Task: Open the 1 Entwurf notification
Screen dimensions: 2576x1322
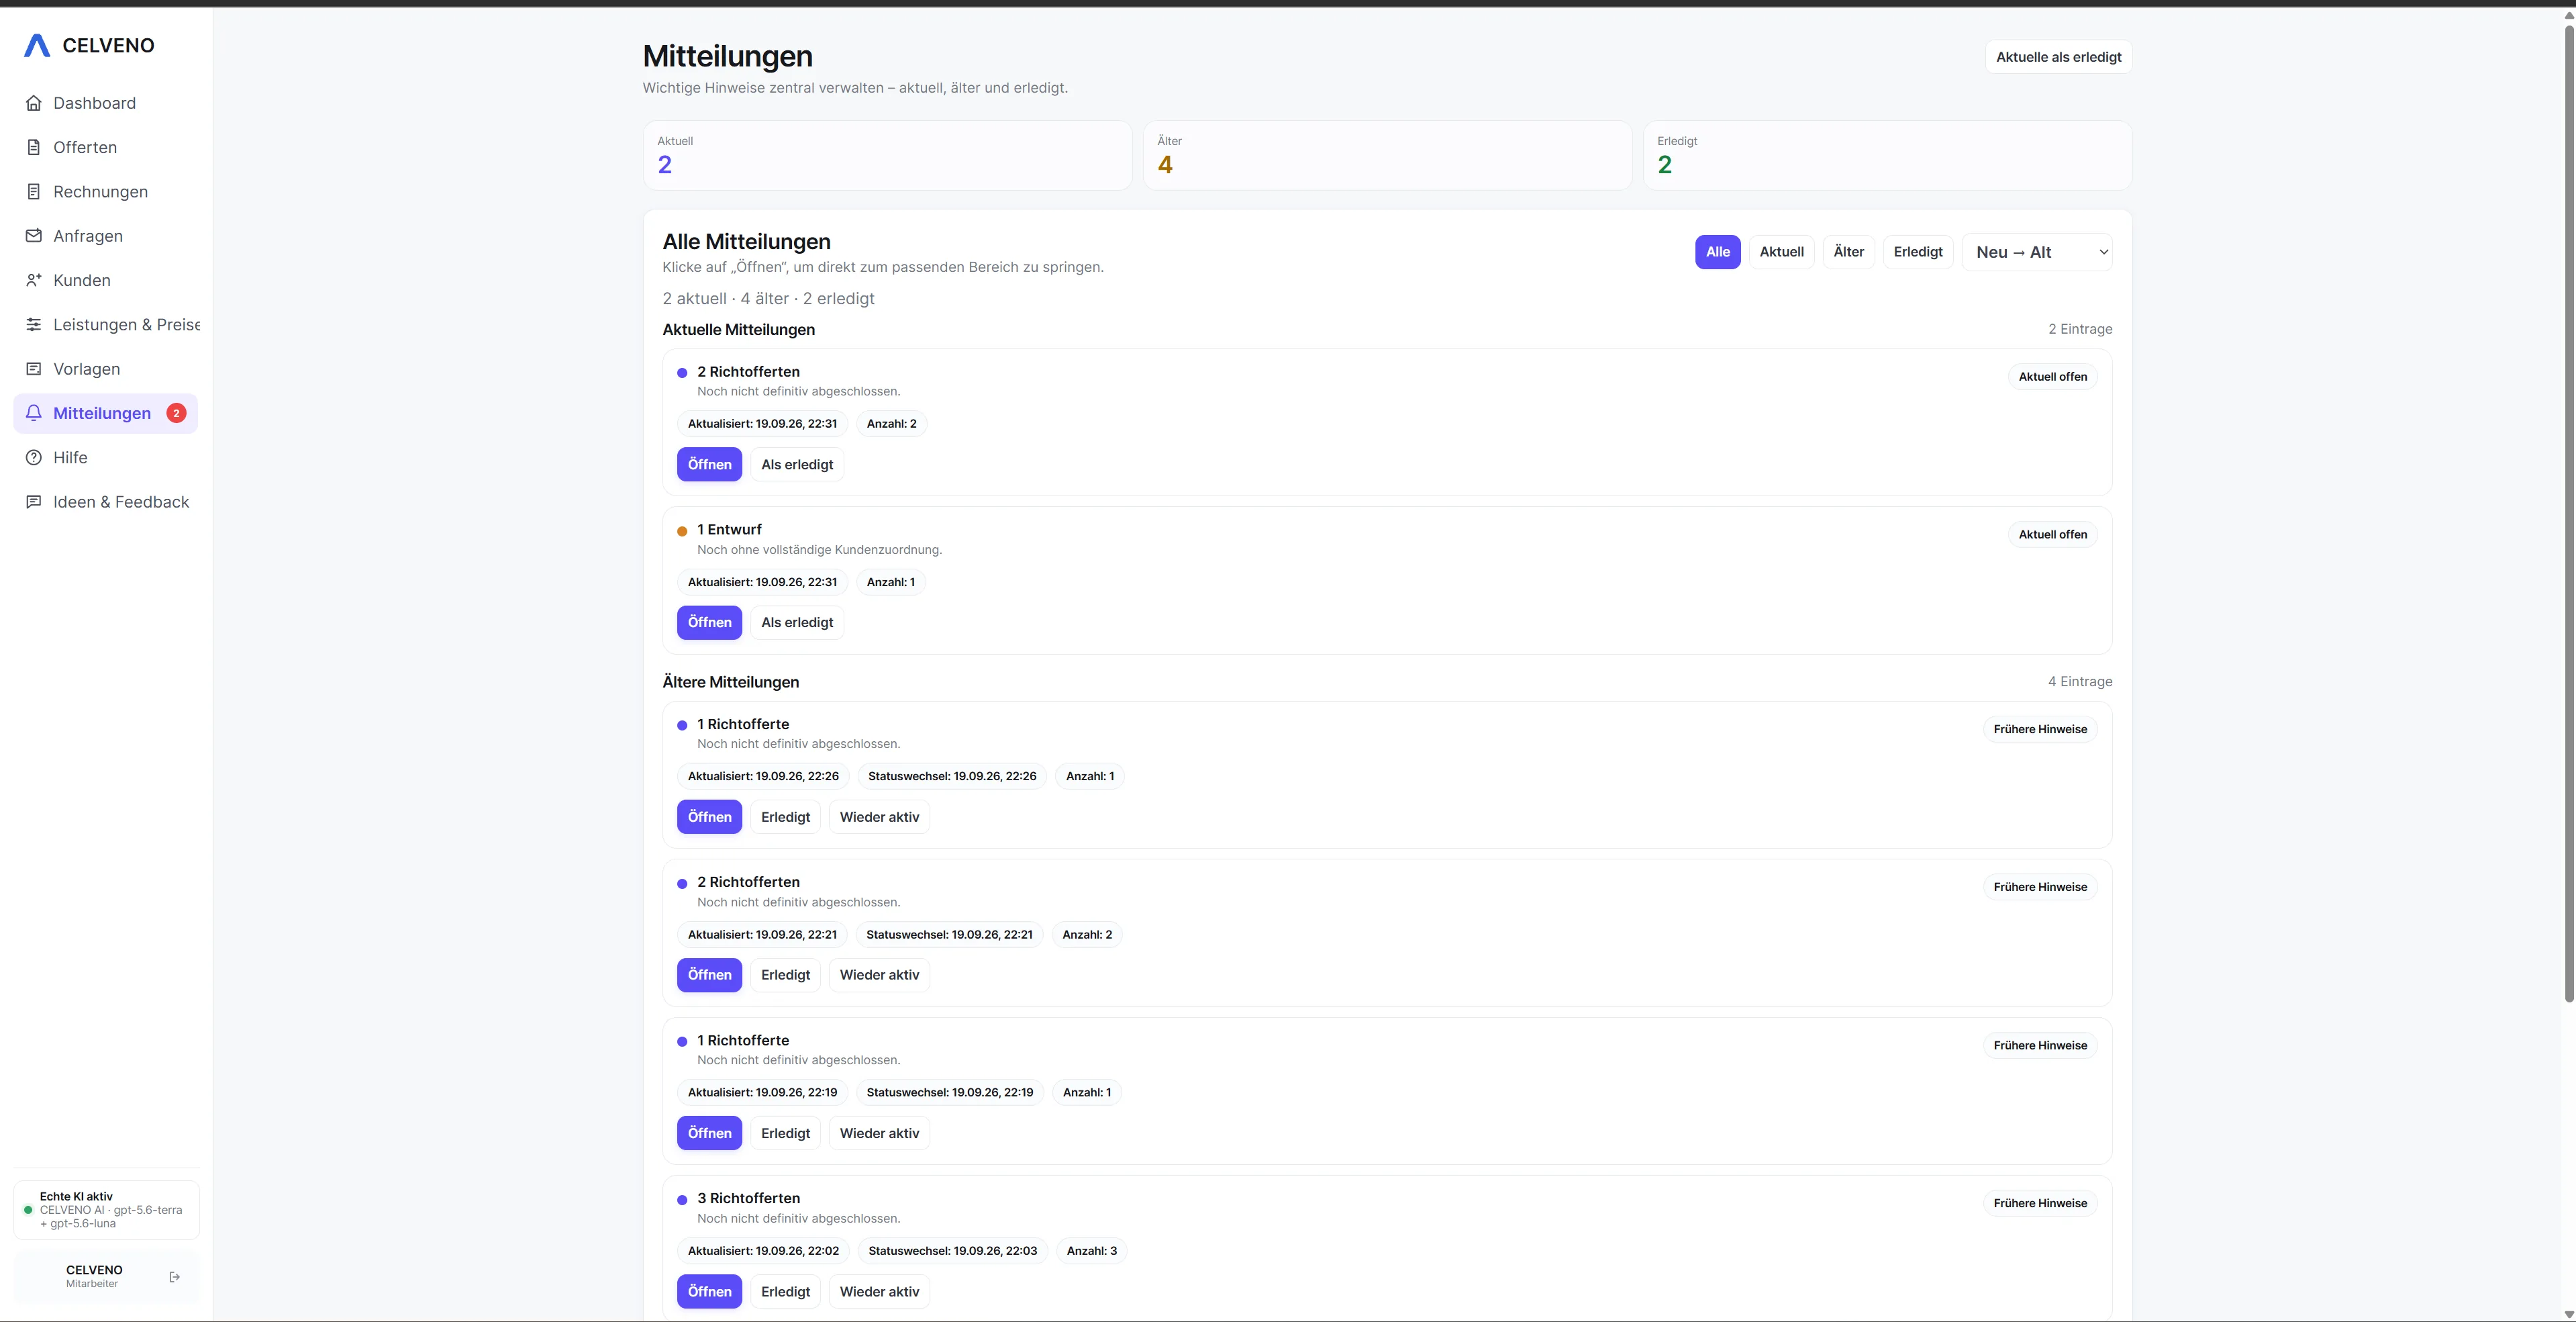Action: [x=709, y=622]
